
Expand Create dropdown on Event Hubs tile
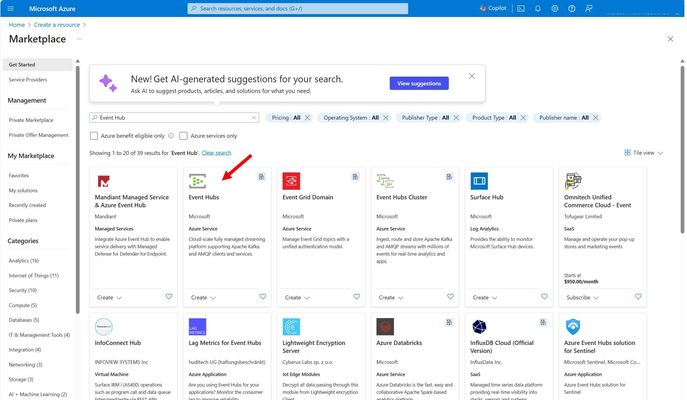pos(203,297)
